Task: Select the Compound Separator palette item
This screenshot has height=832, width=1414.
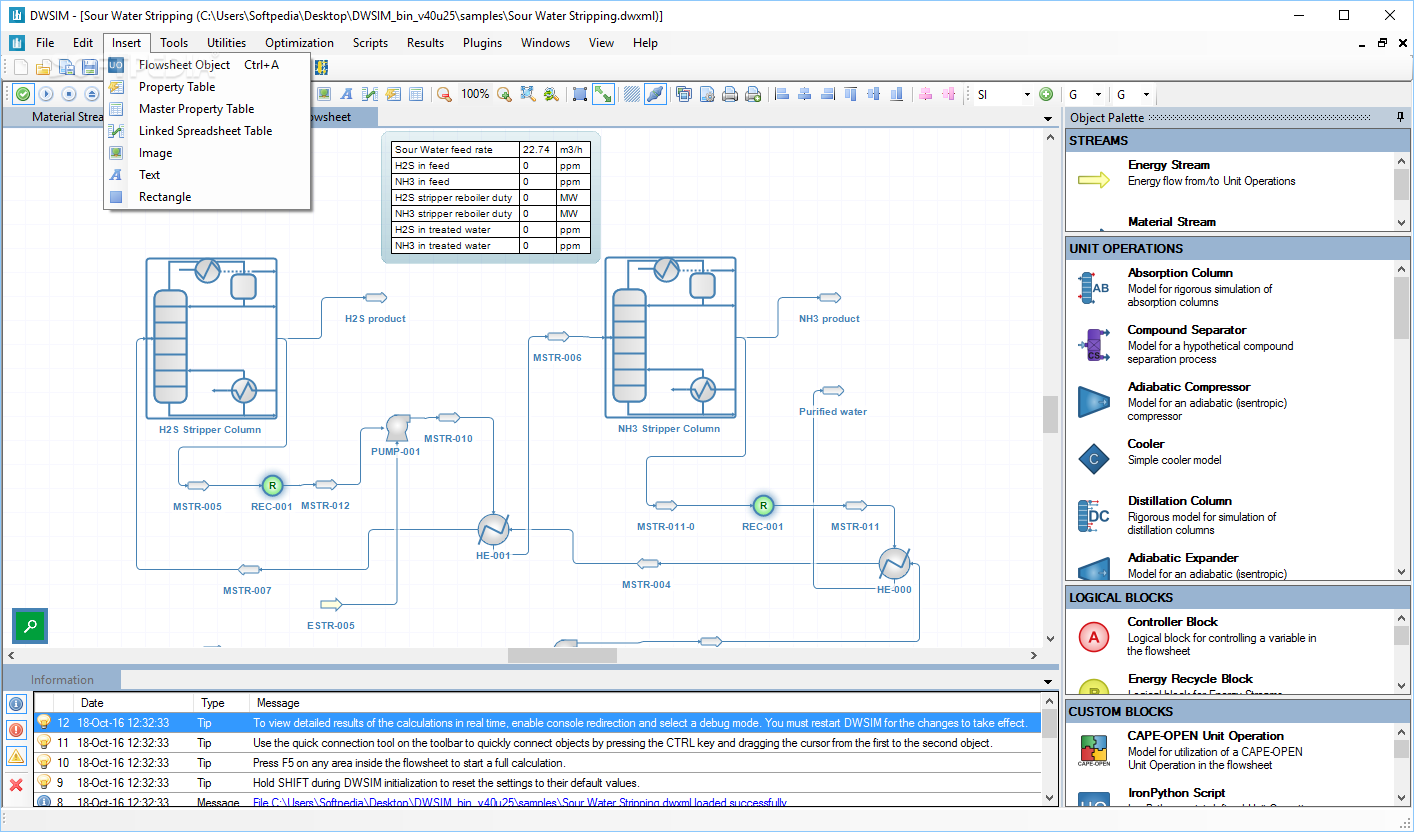Action: tap(1229, 344)
